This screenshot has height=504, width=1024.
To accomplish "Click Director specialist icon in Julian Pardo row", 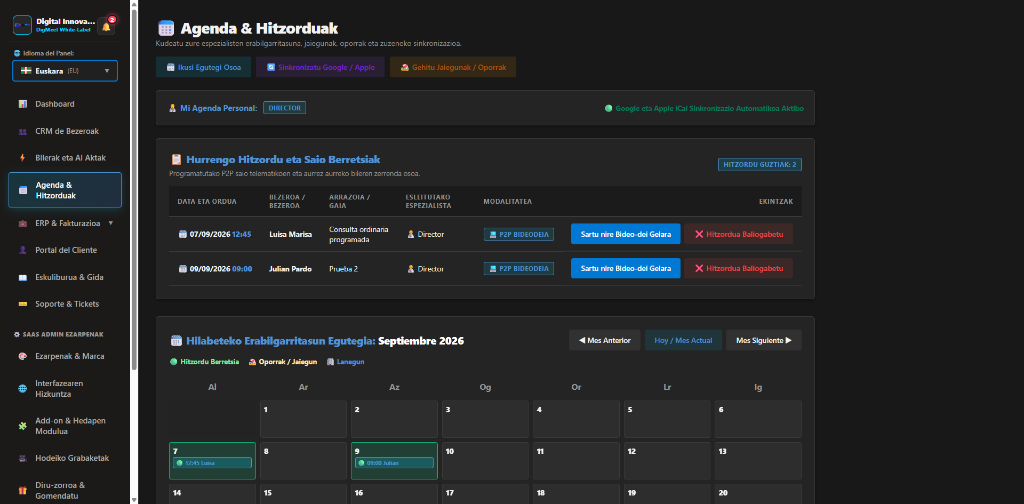I will click(x=411, y=268).
